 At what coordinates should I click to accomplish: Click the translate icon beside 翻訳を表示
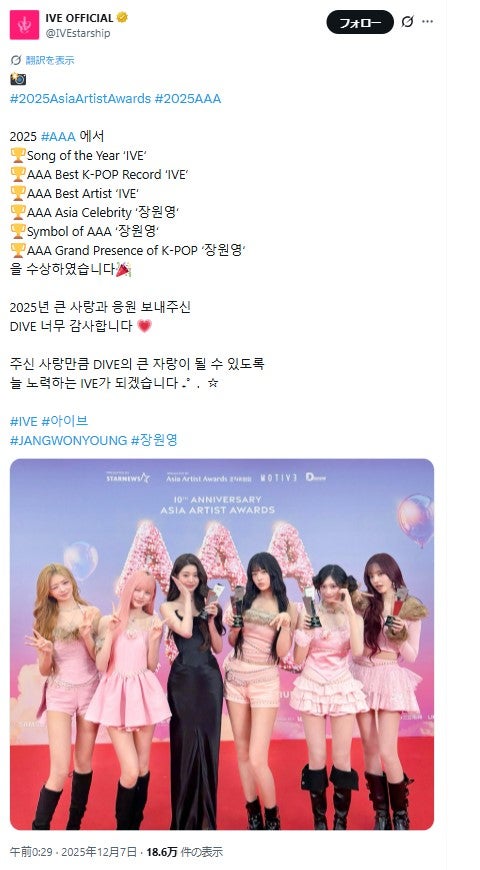coord(16,60)
